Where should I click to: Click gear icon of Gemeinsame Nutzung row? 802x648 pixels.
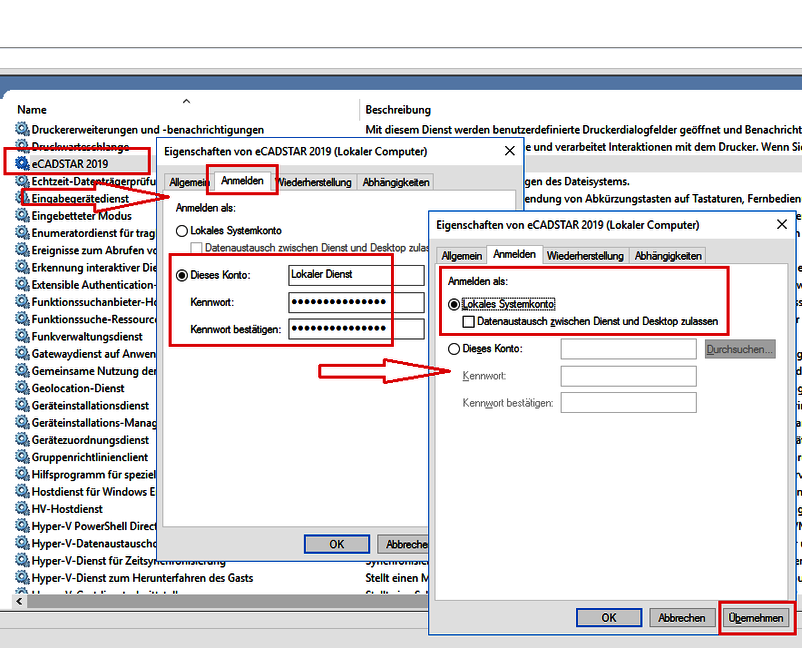click(22, 370)
